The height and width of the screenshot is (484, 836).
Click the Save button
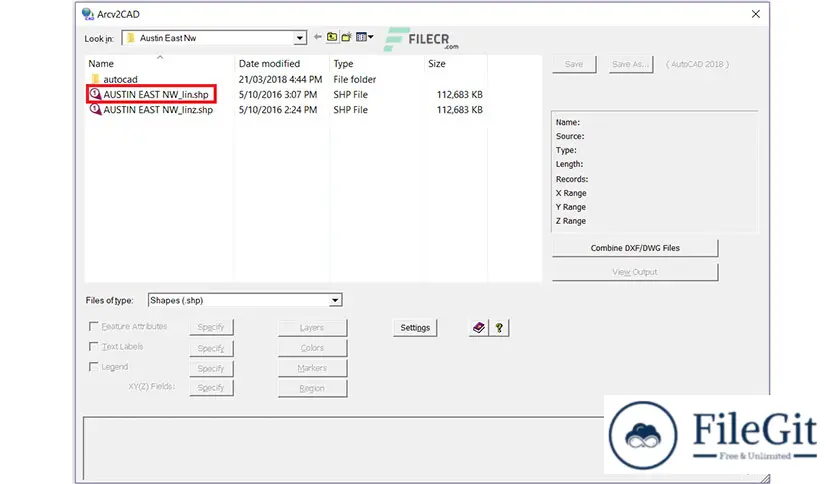pos(574,64)
